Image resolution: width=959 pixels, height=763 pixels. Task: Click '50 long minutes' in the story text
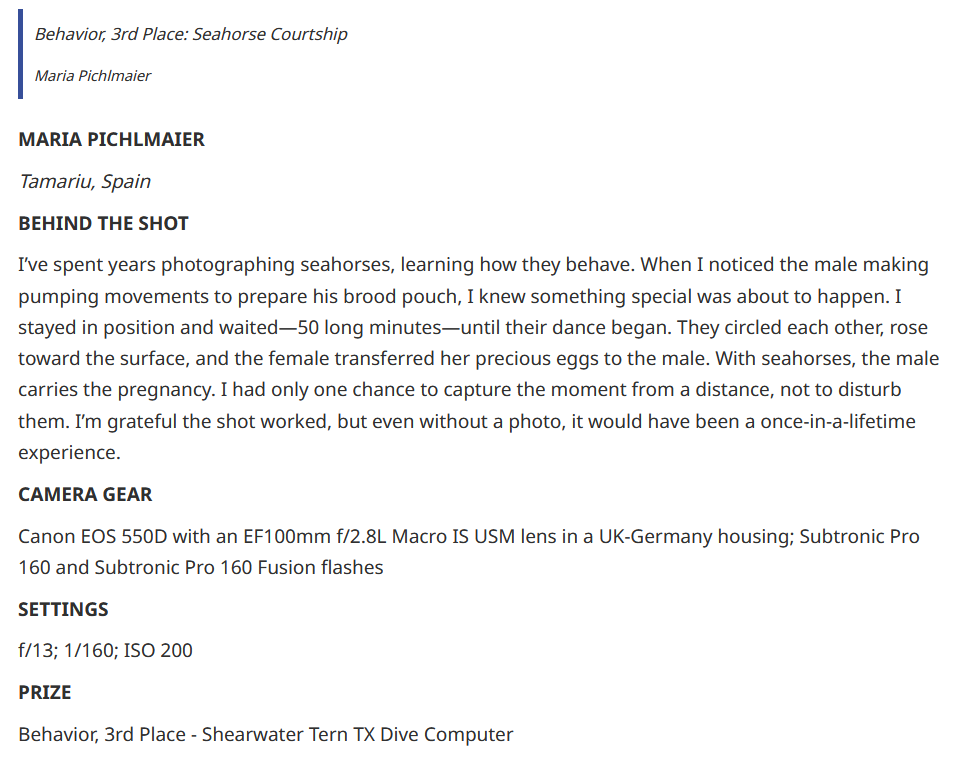[x=369, y=328]
